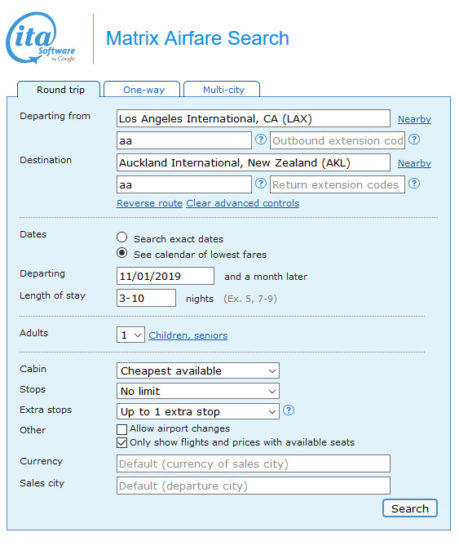This screenshot has height=550, width=459.
Task: Open help icon beside return extension codes
Action: [414, 184]
